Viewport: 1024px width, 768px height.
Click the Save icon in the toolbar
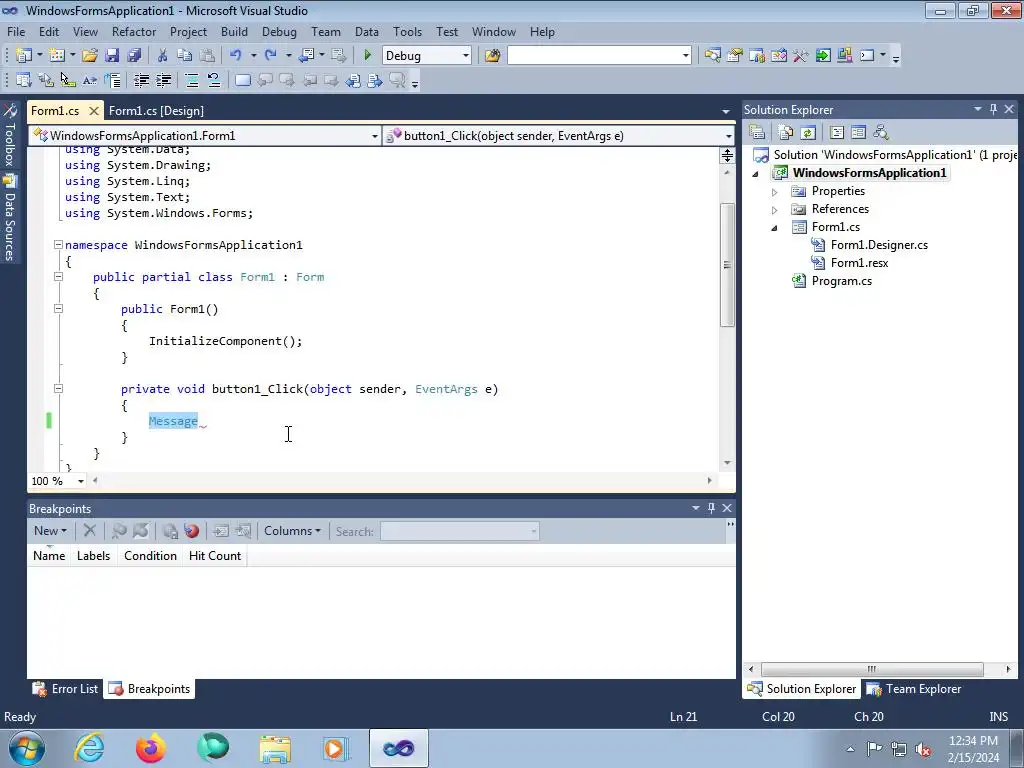click(112, 56)
